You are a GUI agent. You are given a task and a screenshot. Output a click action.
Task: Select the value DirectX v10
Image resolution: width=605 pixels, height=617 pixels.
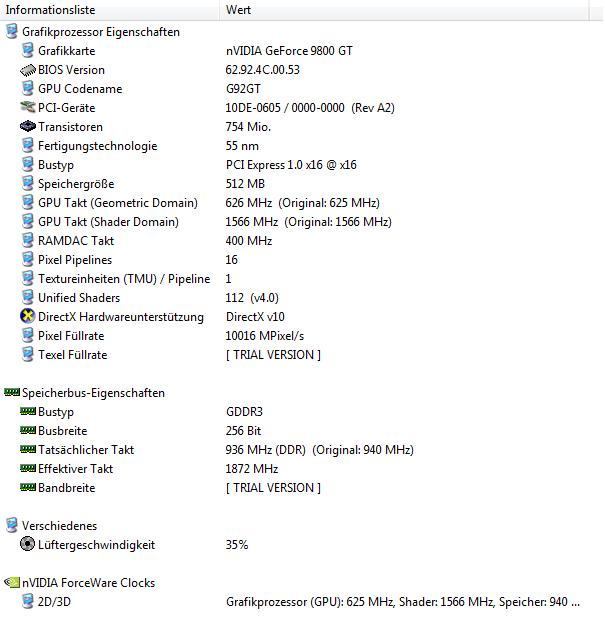point(255,317)
